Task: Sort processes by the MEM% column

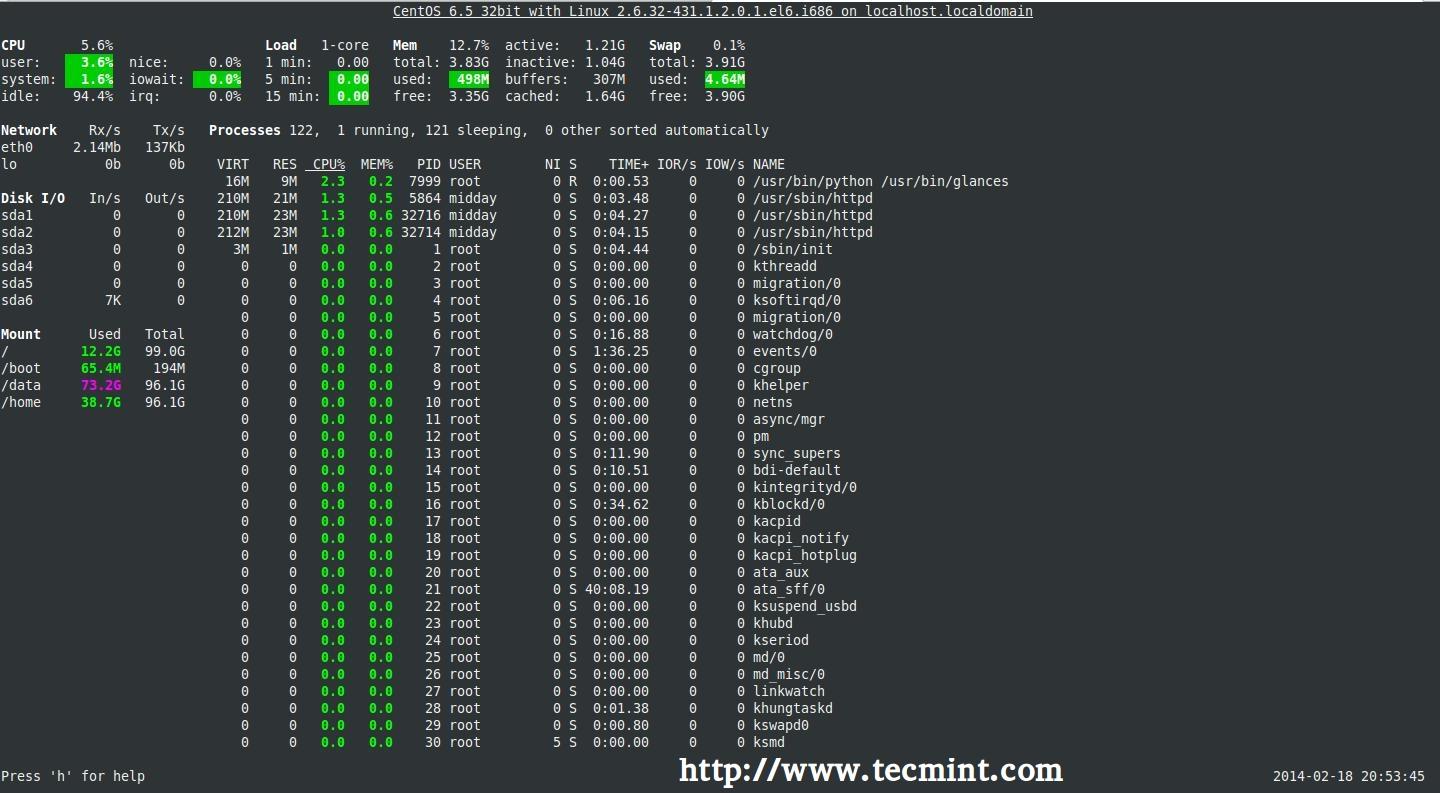Action: click(376, 164)
